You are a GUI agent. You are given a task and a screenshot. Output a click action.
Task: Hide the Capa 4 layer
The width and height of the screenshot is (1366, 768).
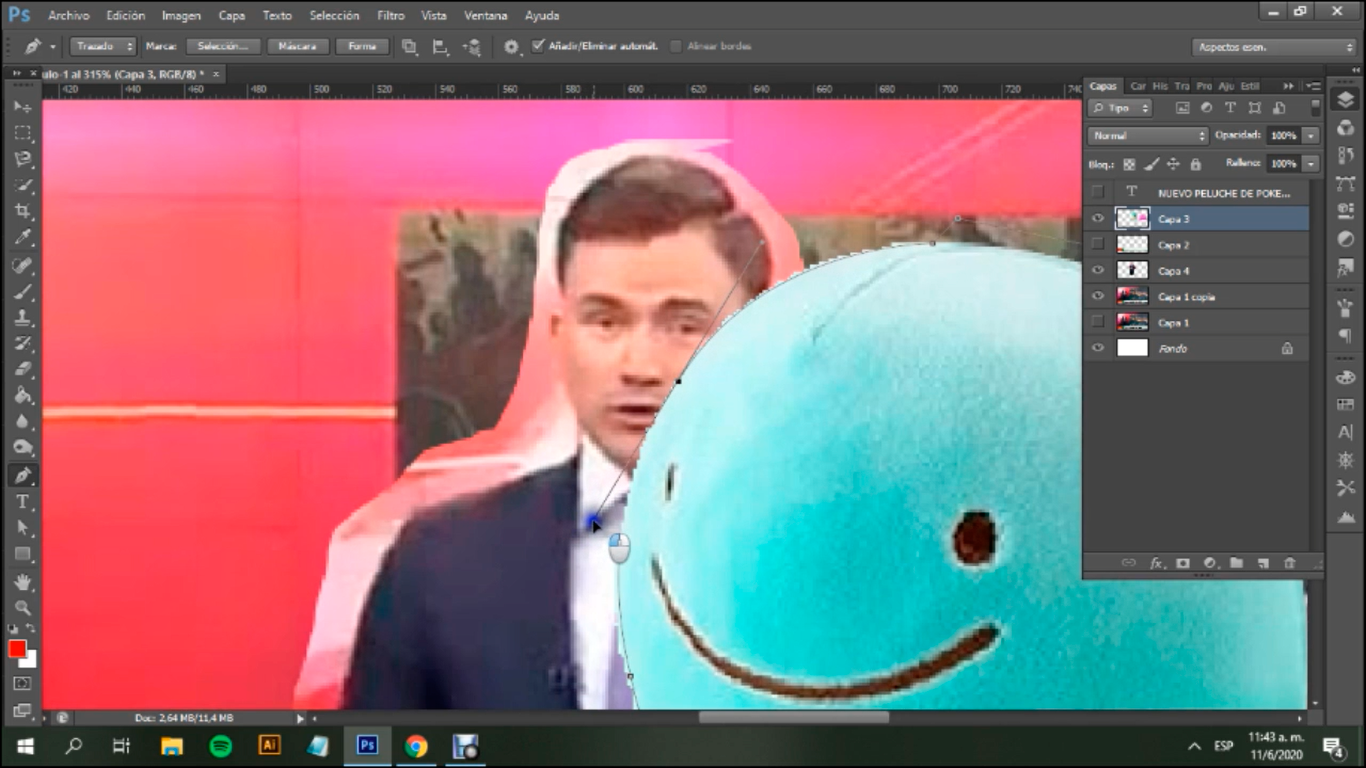click(1098, 271)
